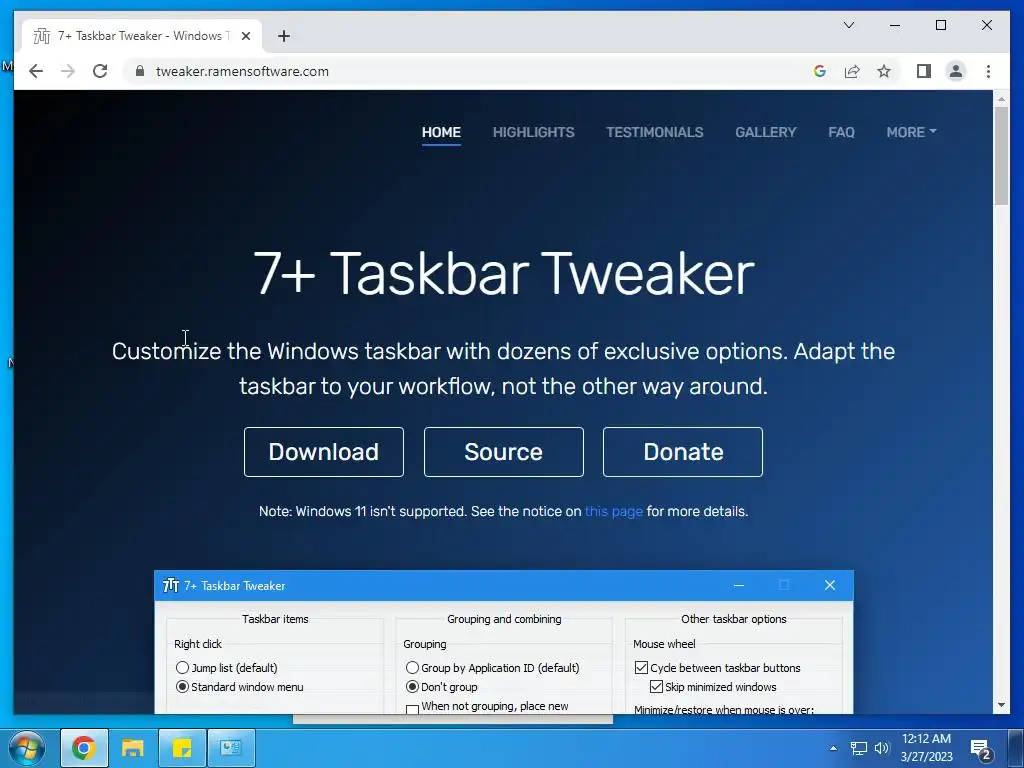Bookmark this tab with star icon
The image size is (1024, 768).
(x=884, y=71)
